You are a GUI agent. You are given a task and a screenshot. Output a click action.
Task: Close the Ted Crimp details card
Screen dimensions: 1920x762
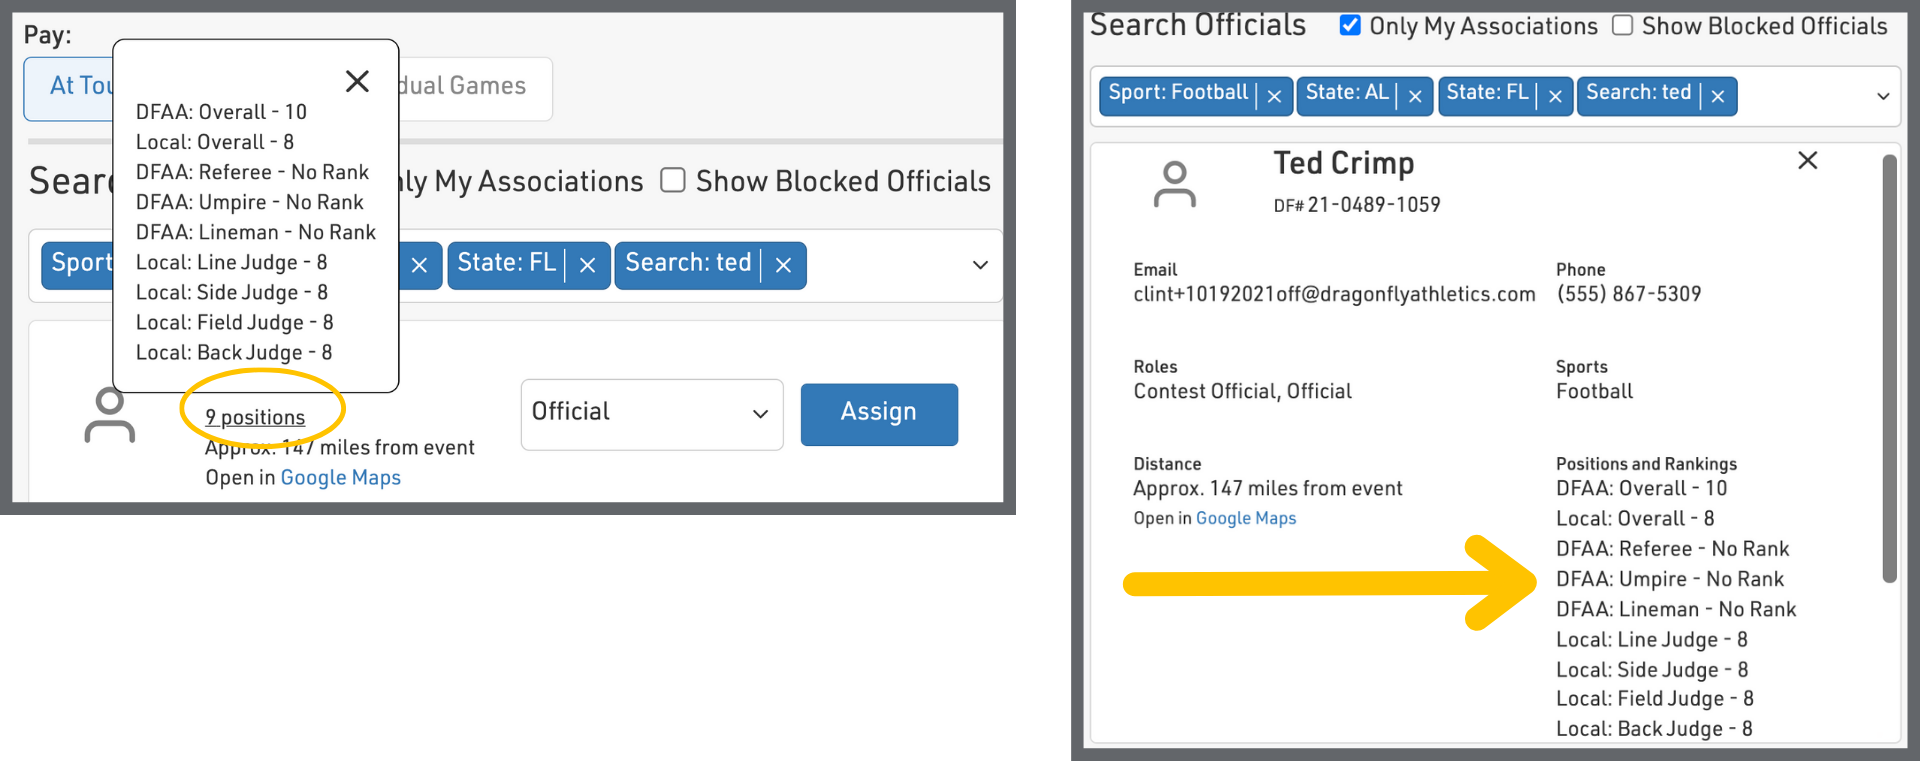point(1807,160)
